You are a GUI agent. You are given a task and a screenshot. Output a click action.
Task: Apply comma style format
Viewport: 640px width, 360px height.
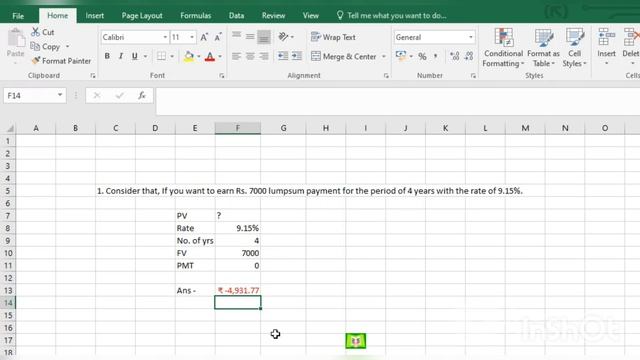point(436,56)
